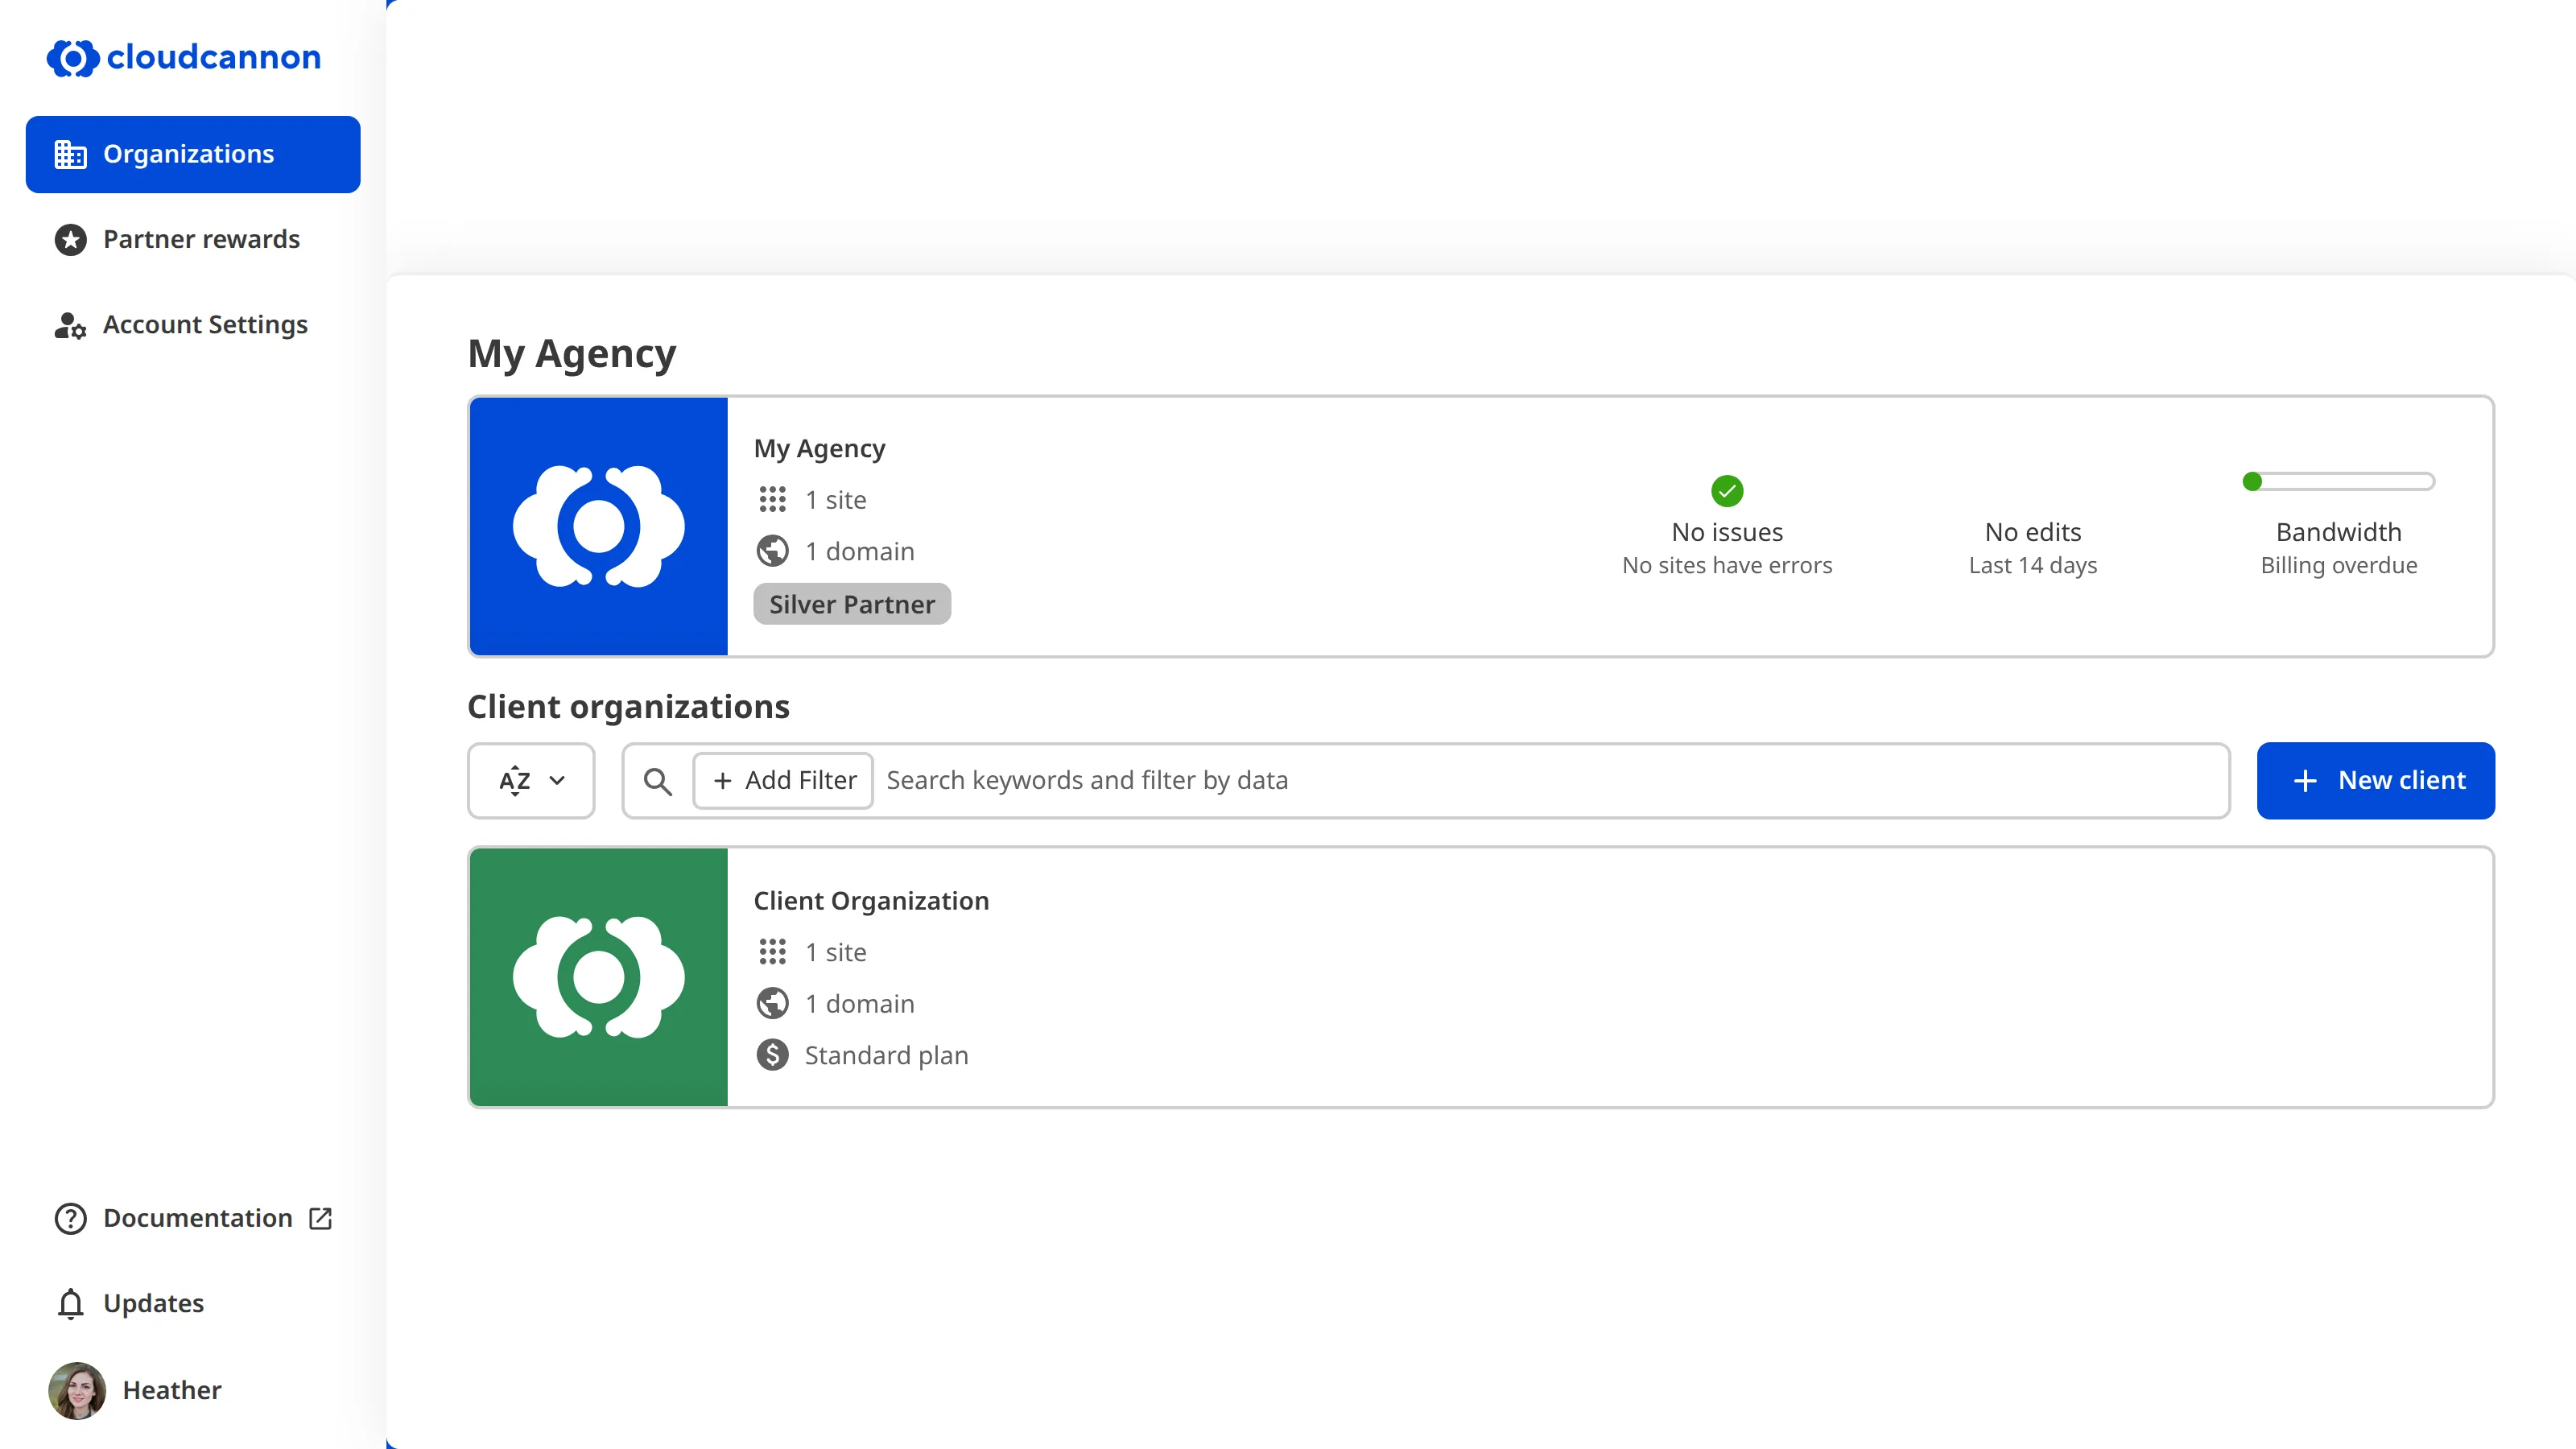
Task: Click the Partner rewards star icon
Action: [x=70, y=240]
